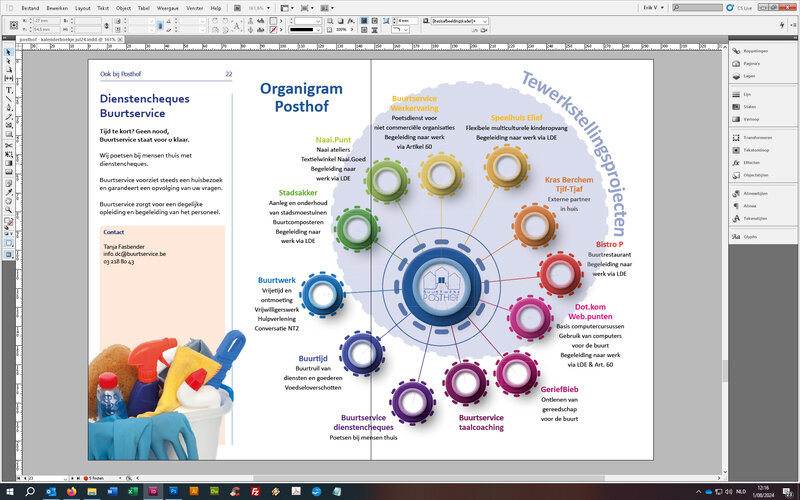Open the Layout menu
Viewport: 800px width, 500px height.
[x=83, y=8]
